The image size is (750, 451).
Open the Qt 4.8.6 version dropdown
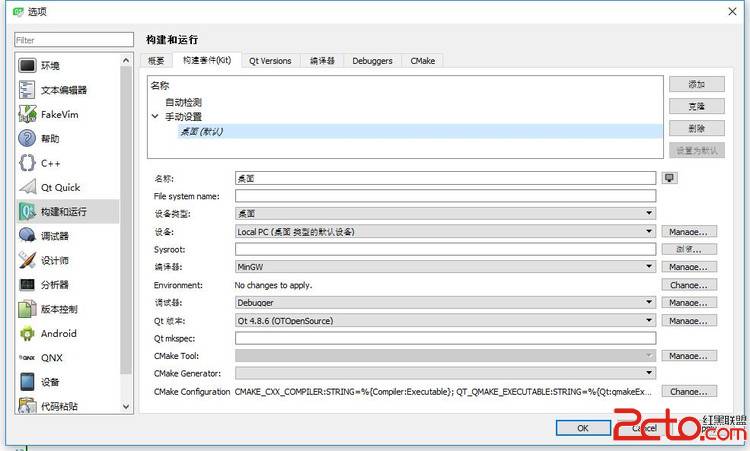pos(445,320)
